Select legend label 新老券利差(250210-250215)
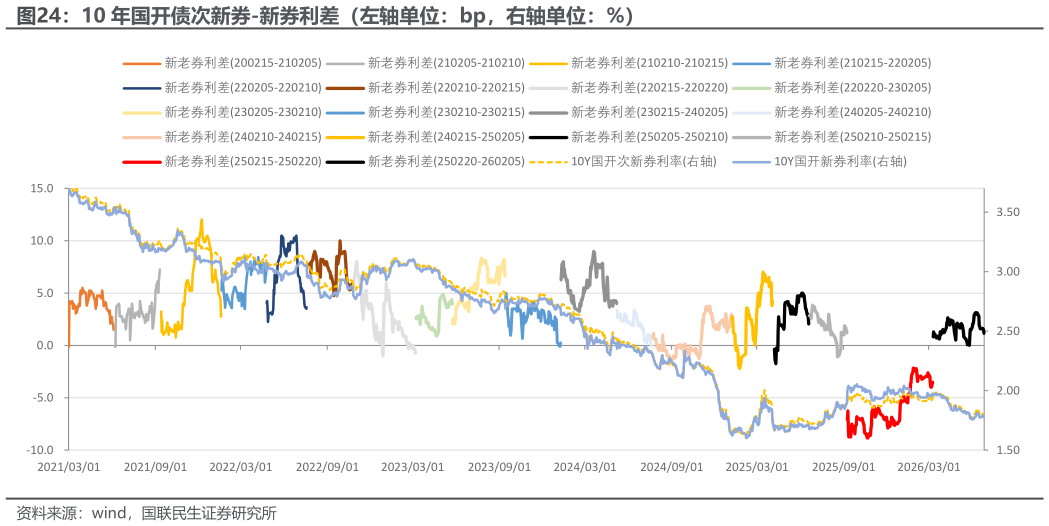This screenshot has height=526, width=1049. click(x=853, y=137)
